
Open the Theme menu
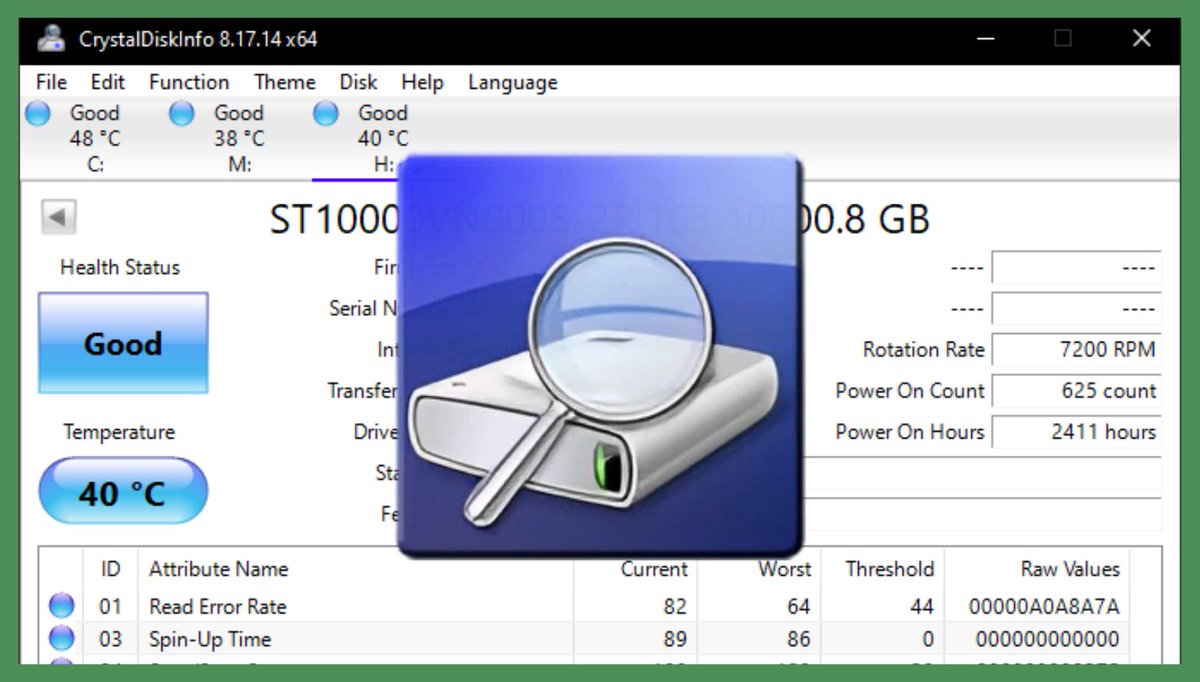click(x=284, y=82)
